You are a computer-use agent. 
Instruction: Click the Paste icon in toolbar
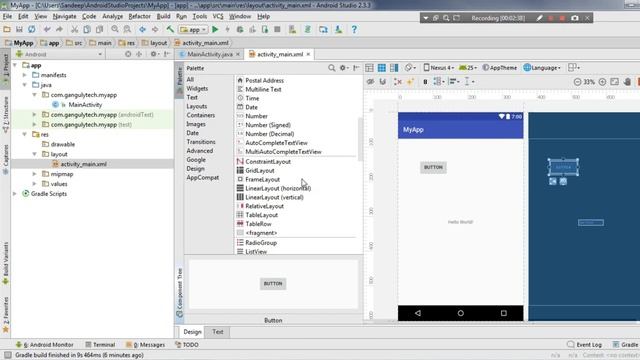pos(99,29)
